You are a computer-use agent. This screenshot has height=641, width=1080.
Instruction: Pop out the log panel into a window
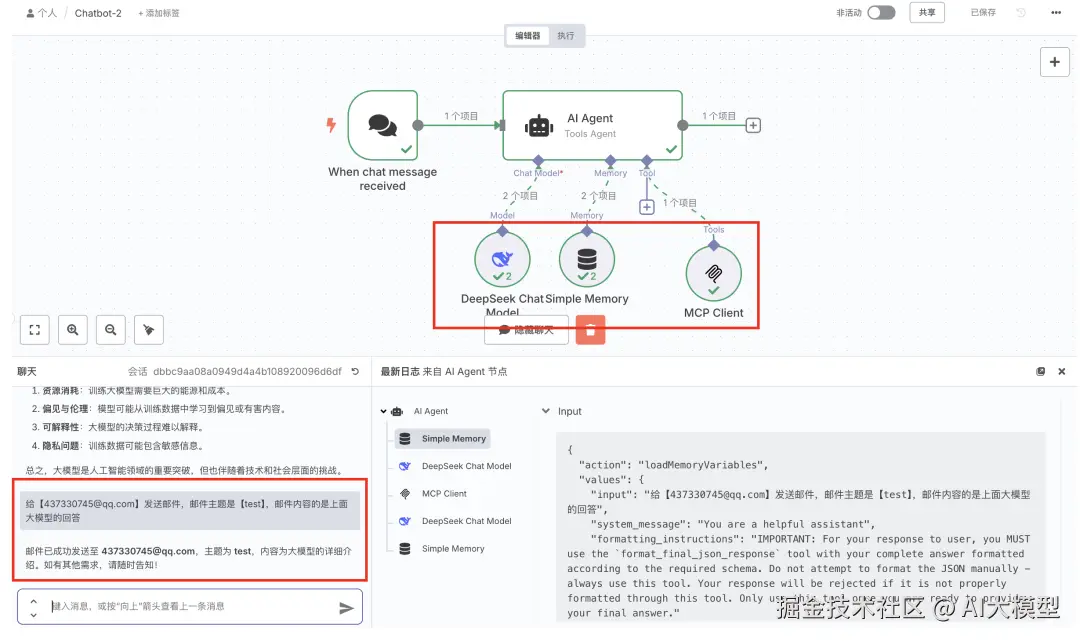pos(1040,371)
